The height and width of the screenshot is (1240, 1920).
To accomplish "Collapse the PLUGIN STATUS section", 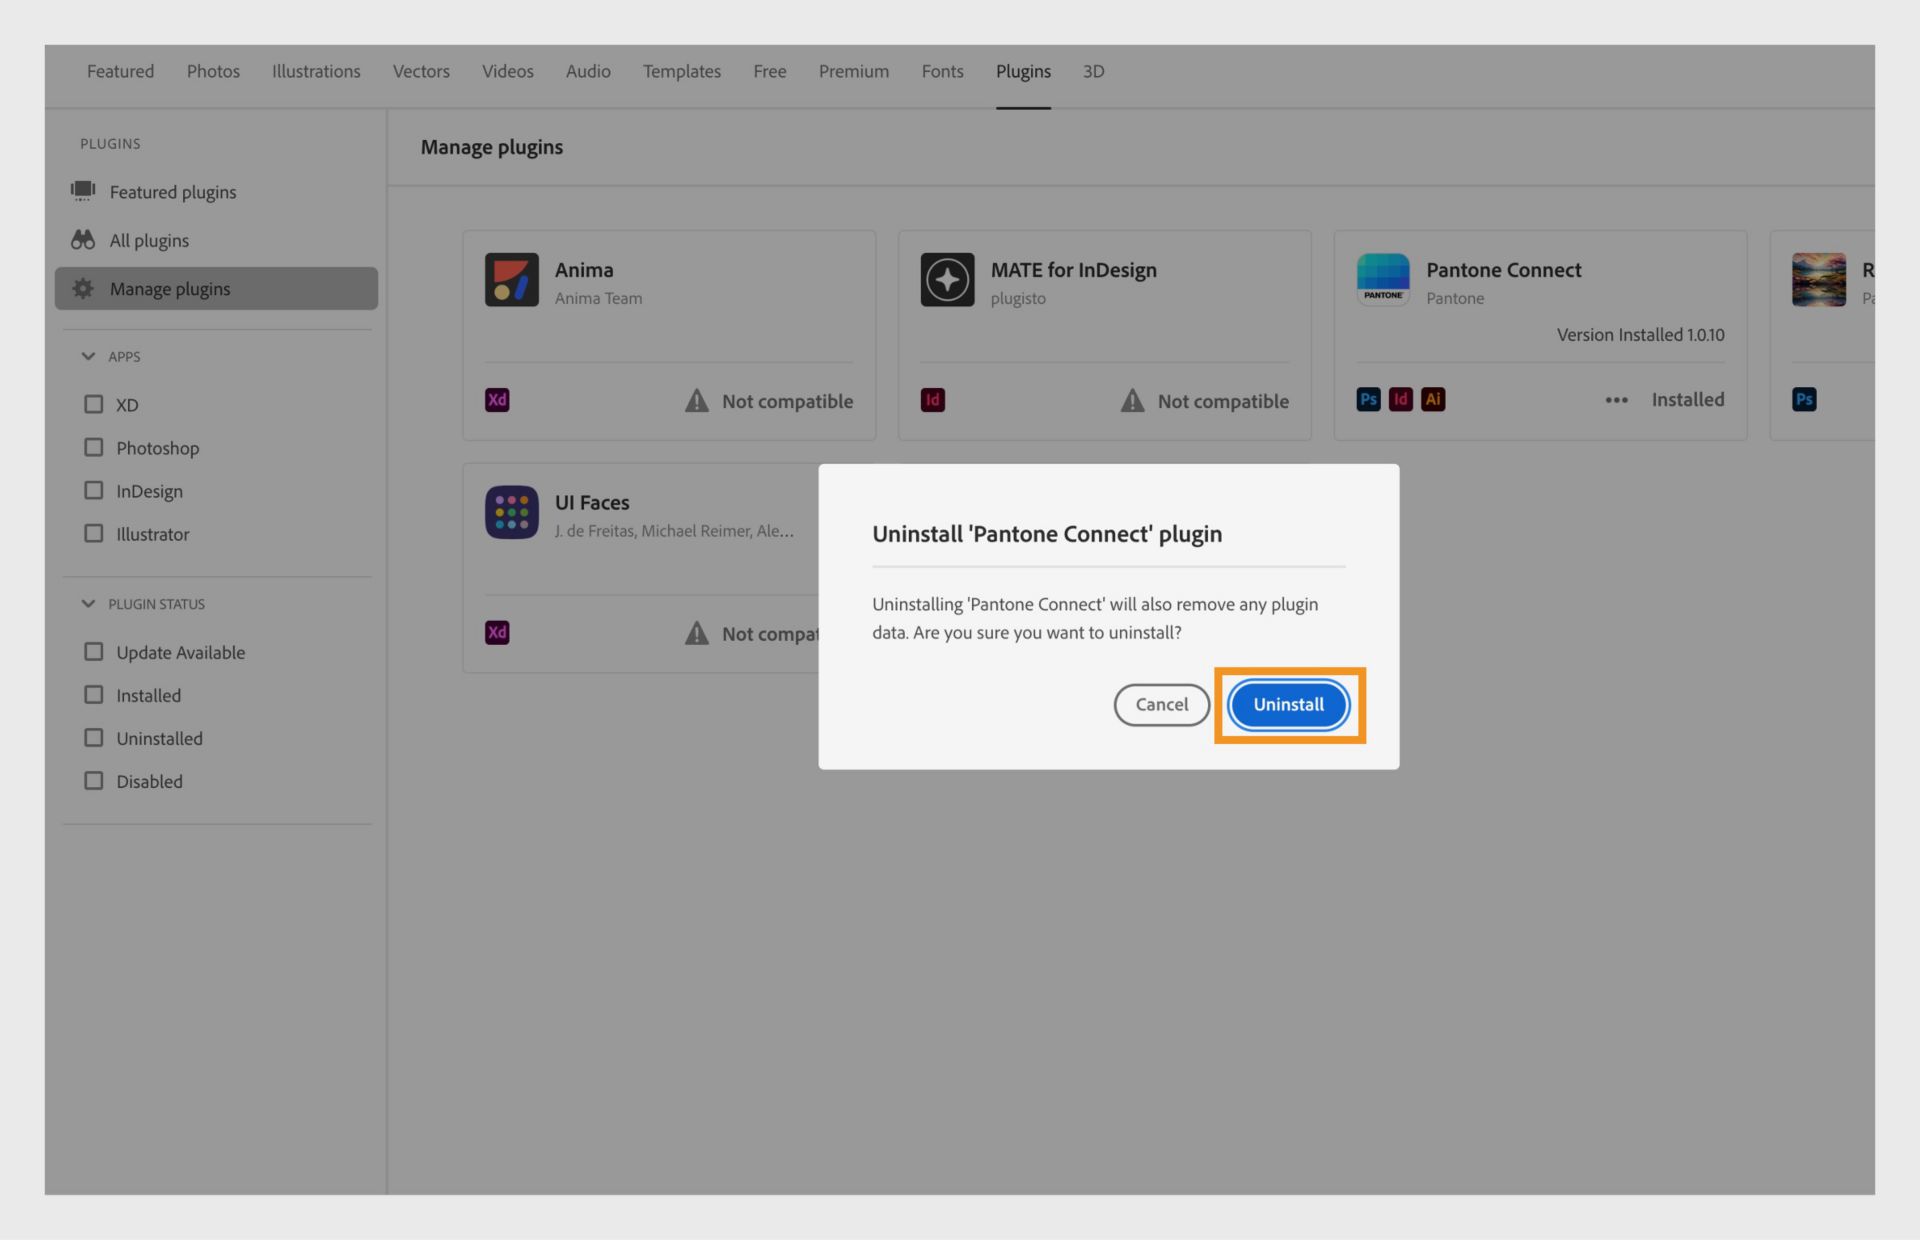I will pos(88,602).
